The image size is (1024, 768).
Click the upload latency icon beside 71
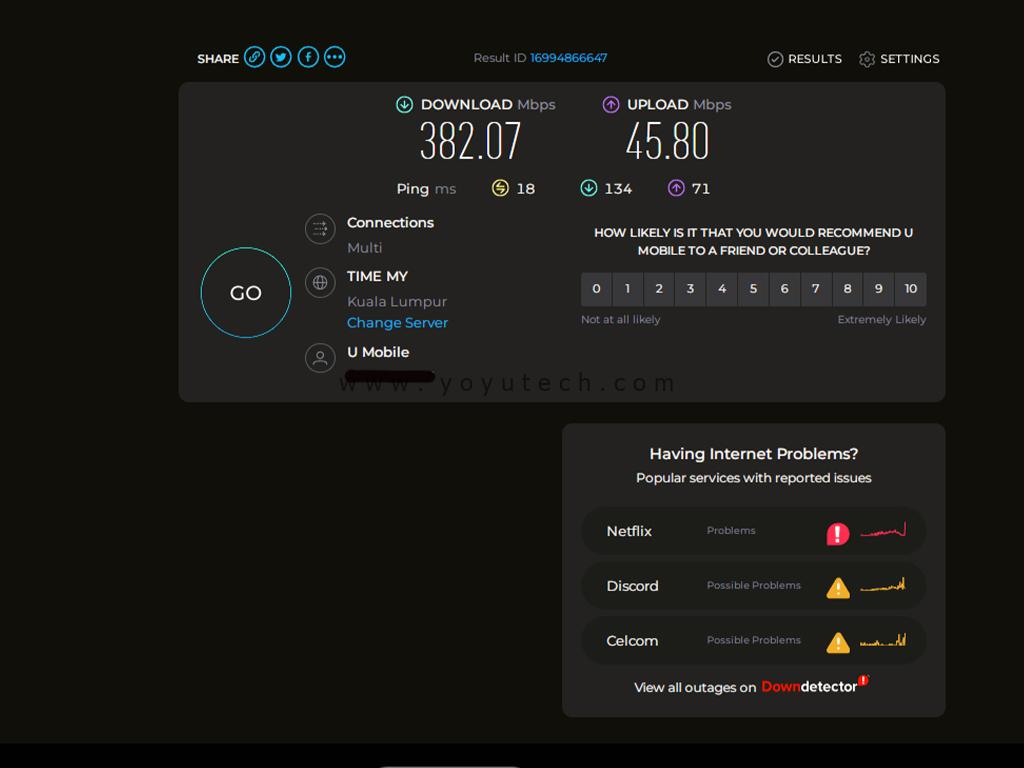(x=676, y=188)
